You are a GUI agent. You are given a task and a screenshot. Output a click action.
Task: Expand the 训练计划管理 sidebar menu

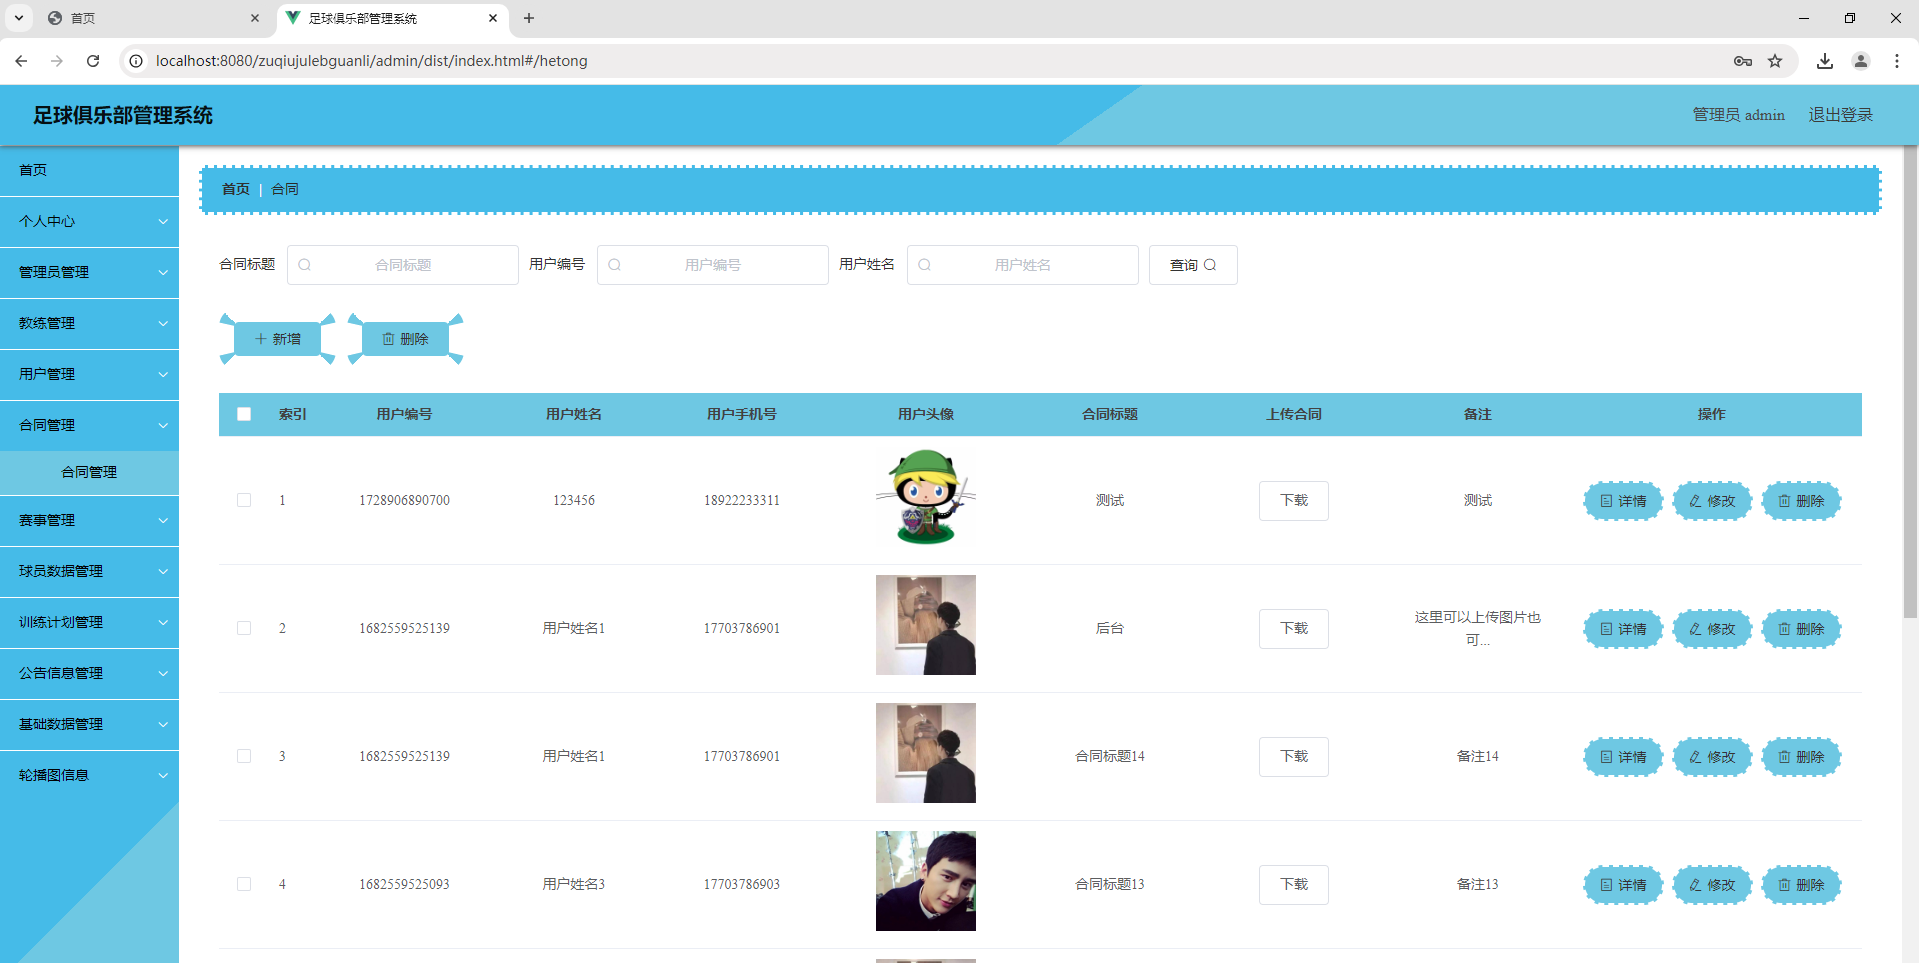click(89, 622)
